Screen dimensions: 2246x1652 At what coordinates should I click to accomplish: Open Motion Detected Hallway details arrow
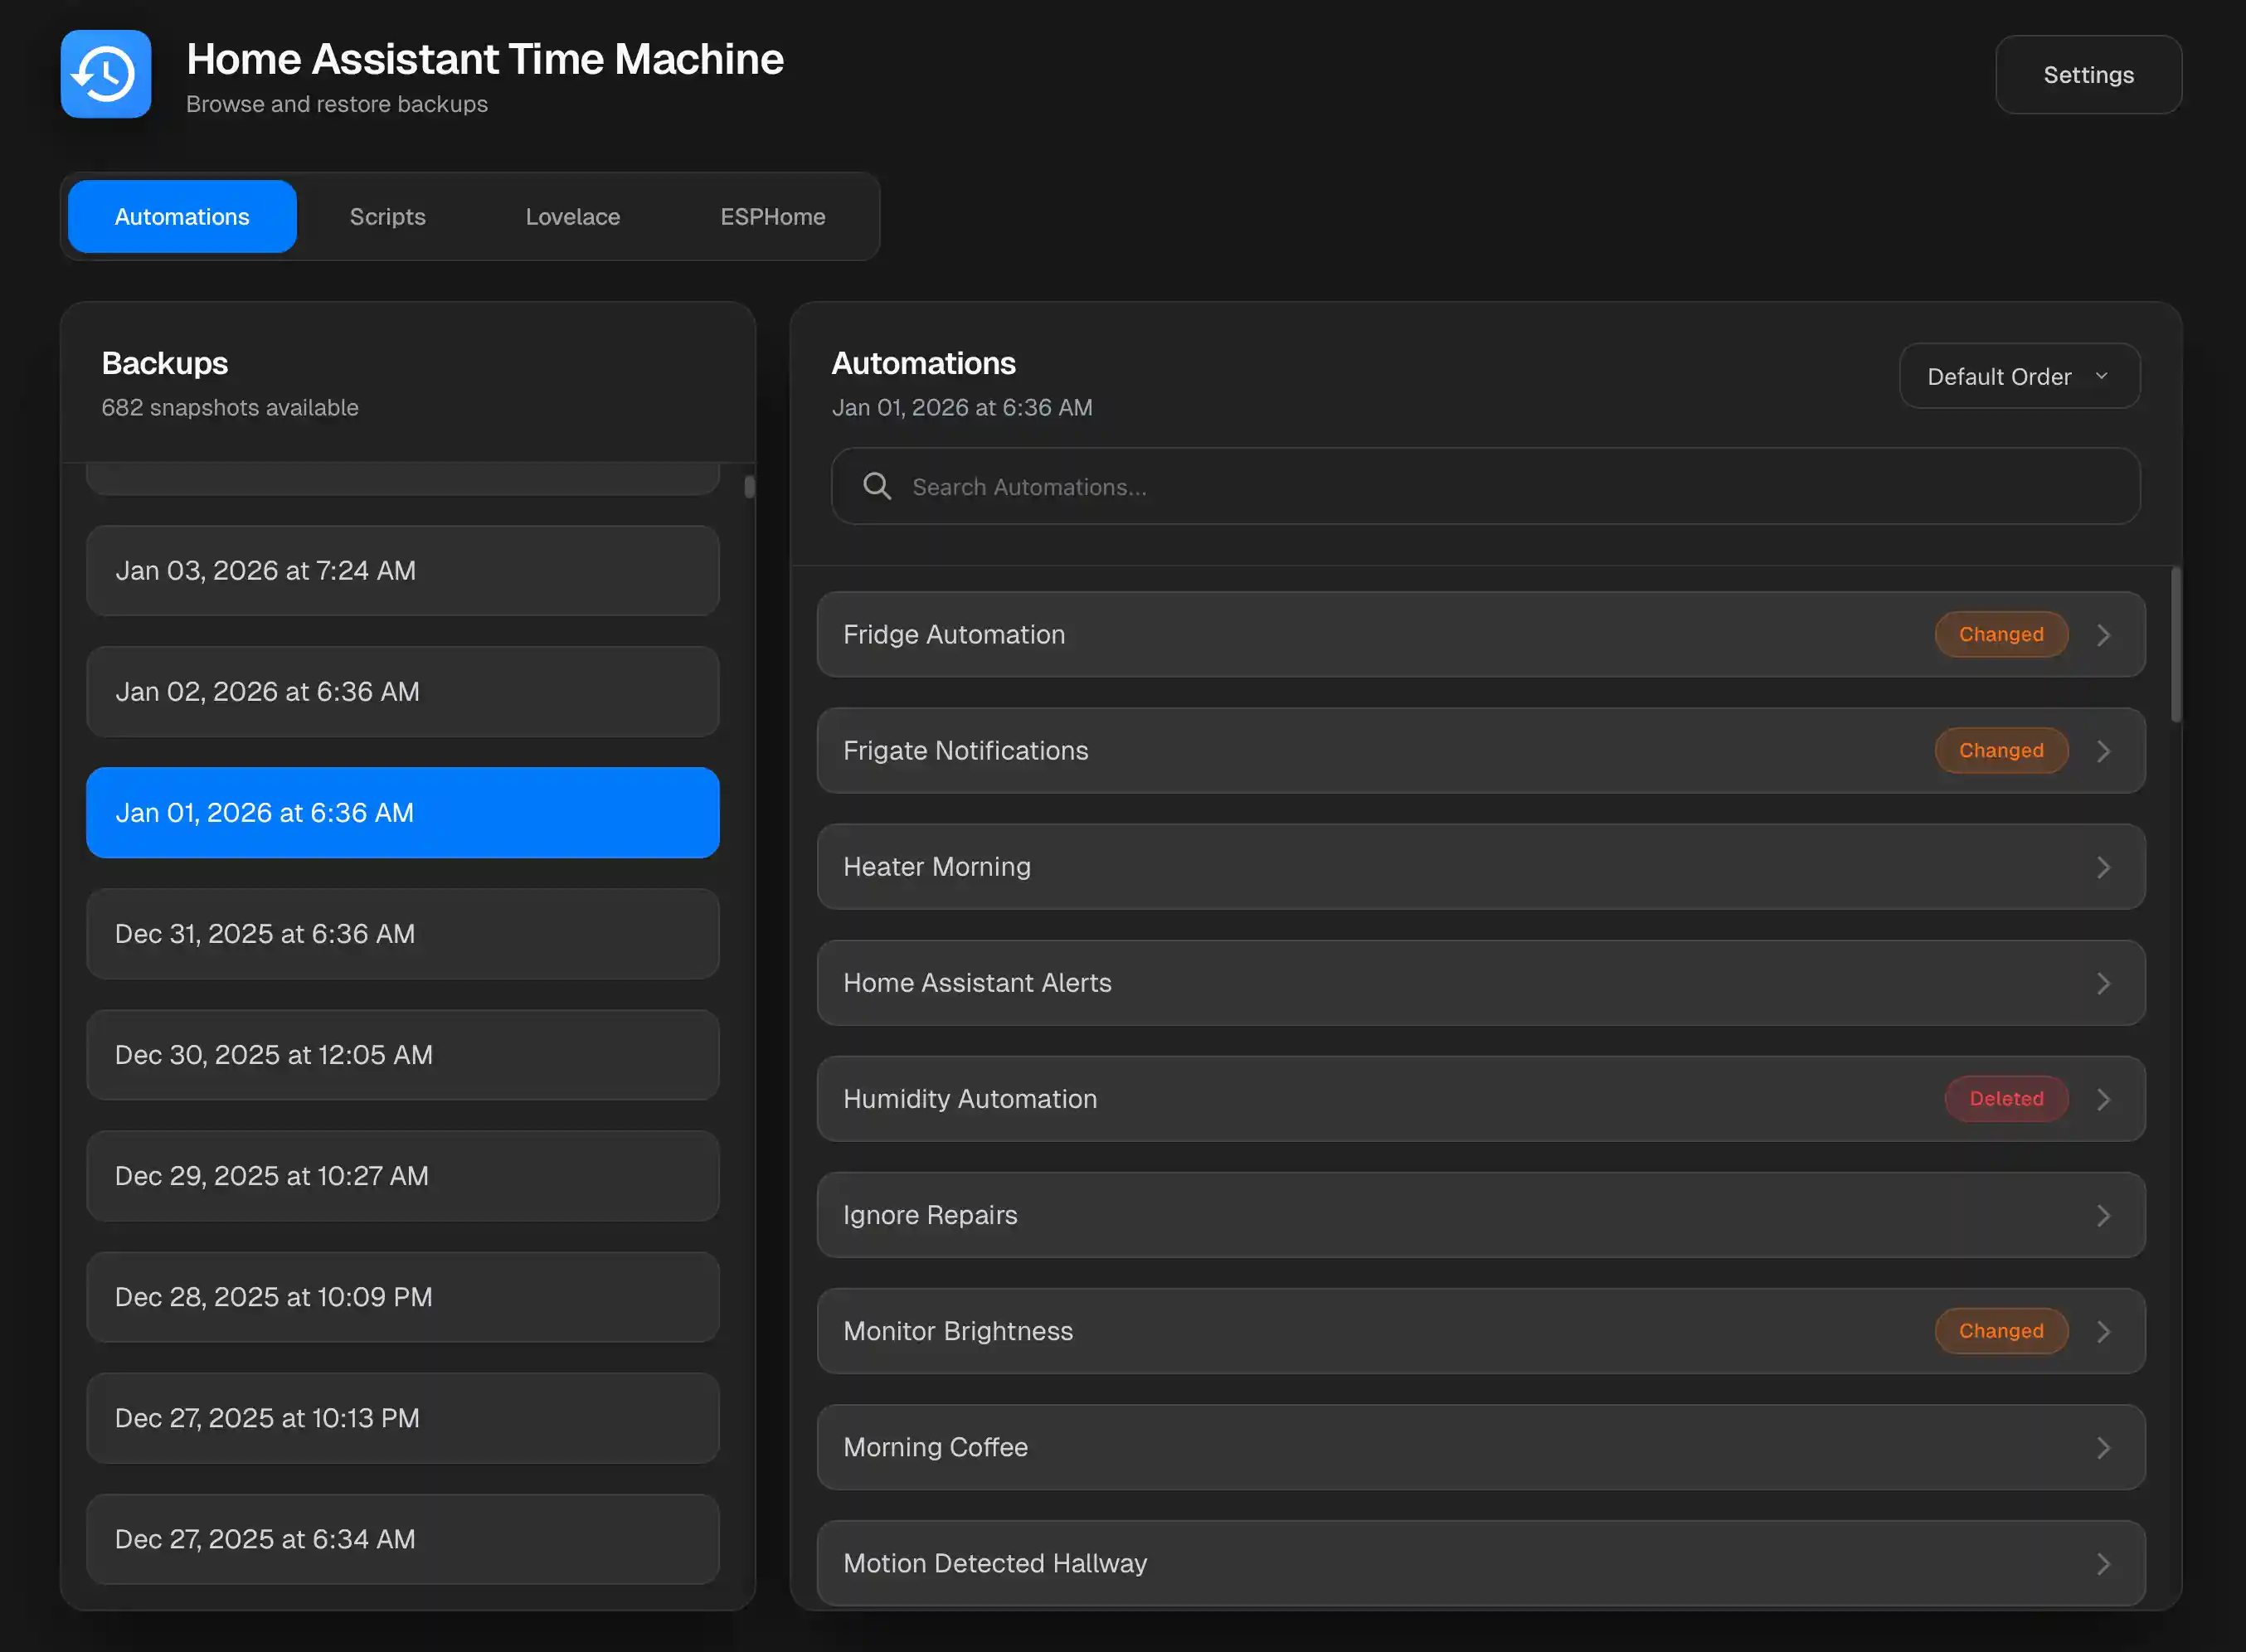(2105, 1563)
